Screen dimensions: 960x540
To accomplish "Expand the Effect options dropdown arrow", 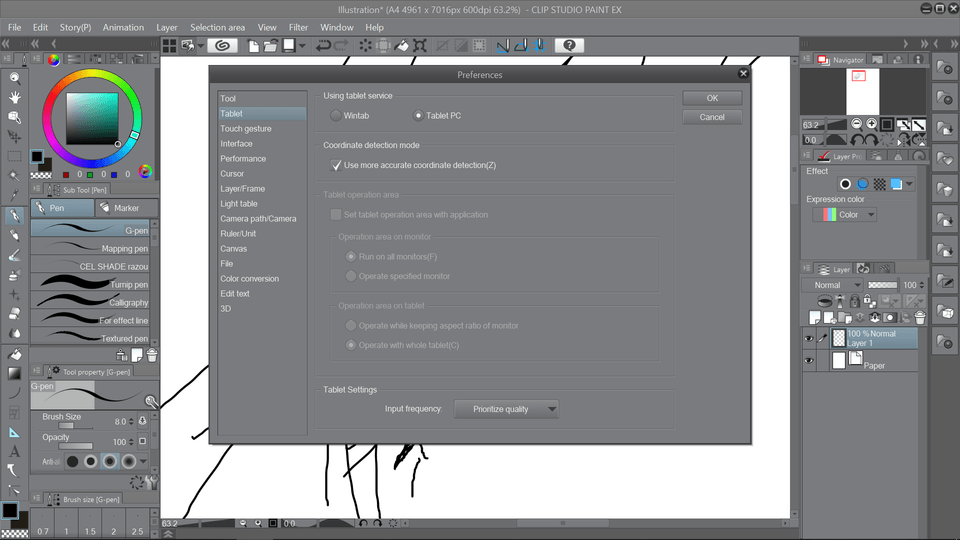I will 910,184.
